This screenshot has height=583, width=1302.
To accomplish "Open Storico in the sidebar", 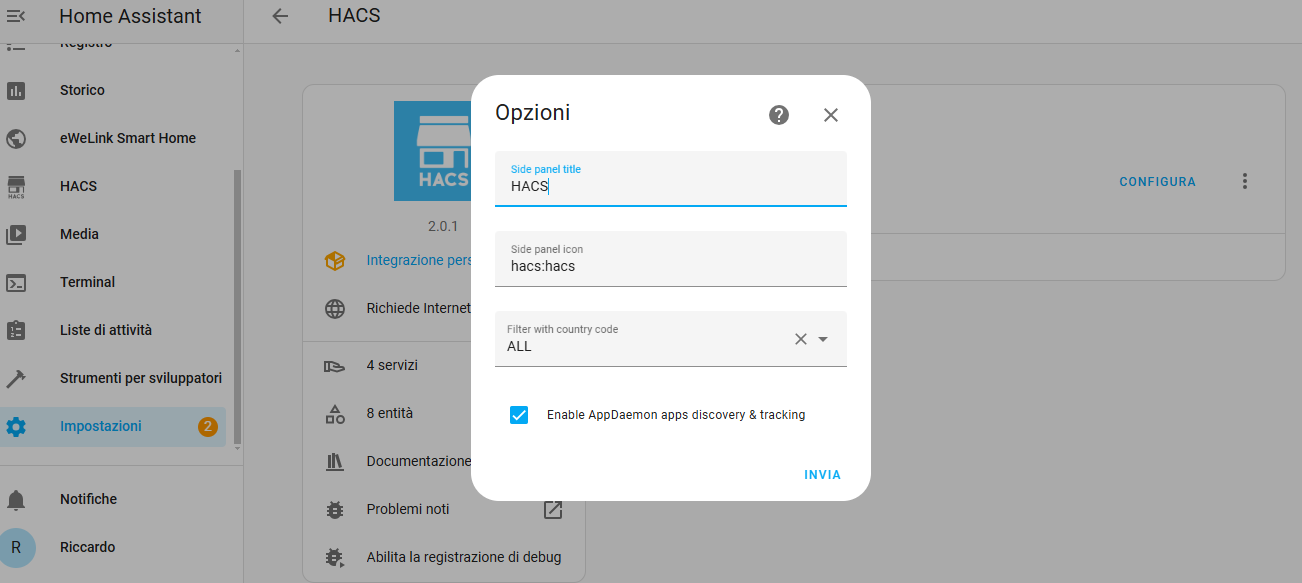I will coord(82,90).
